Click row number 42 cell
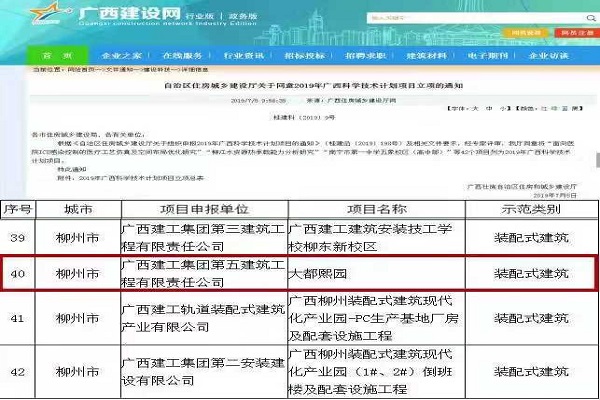600x400 pixels. (x=18, y=372)
